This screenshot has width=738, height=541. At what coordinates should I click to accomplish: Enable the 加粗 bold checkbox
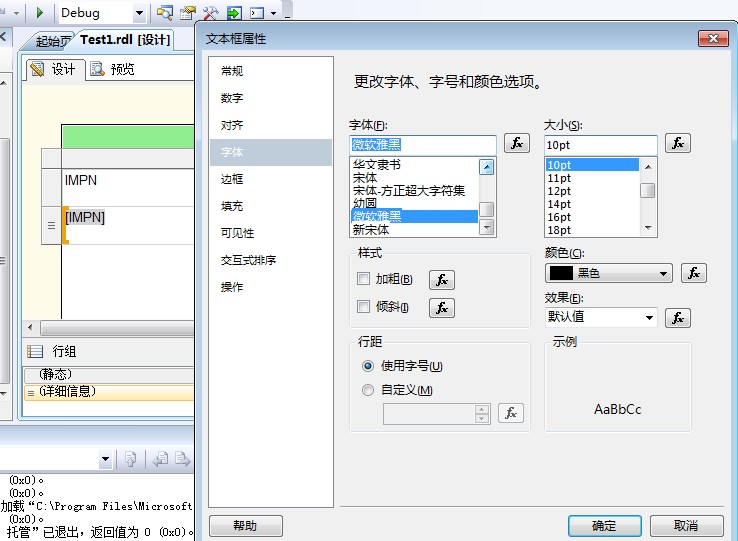pos(363,279)
